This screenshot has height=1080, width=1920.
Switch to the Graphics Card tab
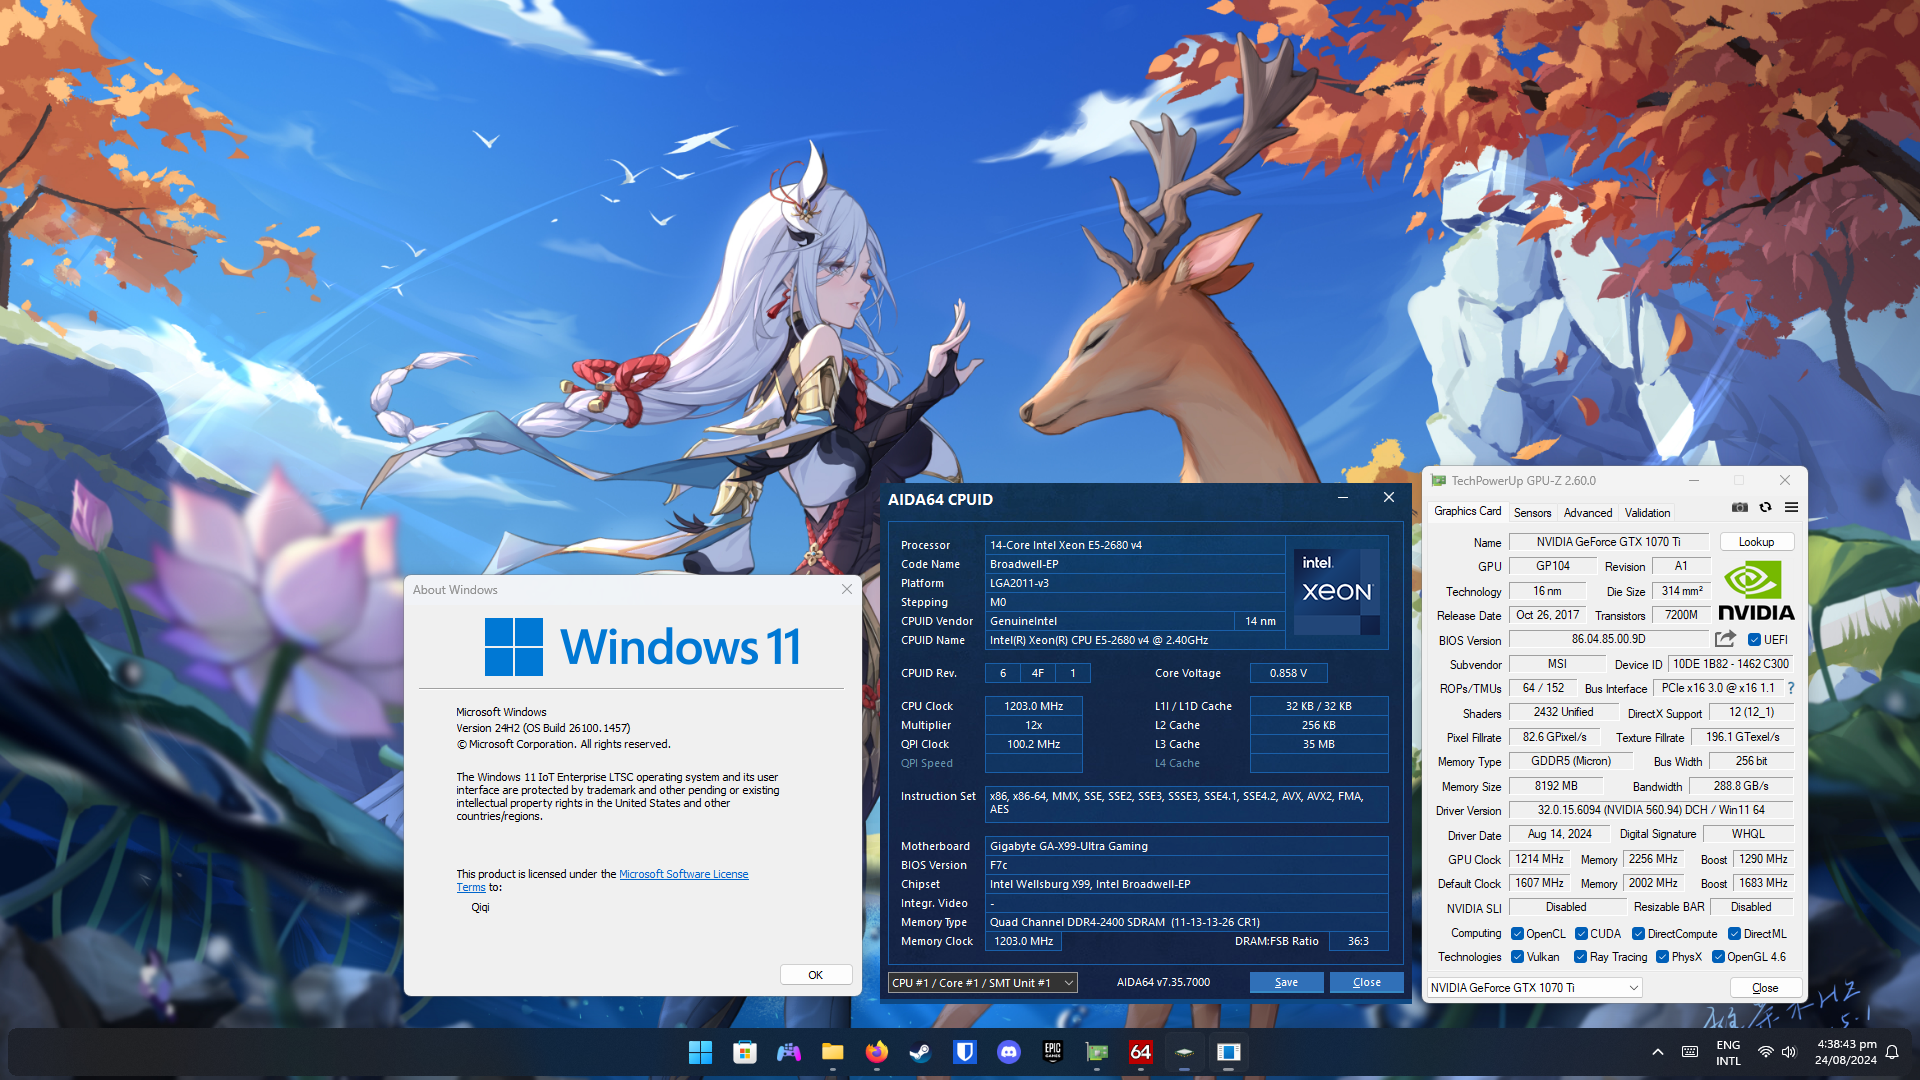point(1467,511)
